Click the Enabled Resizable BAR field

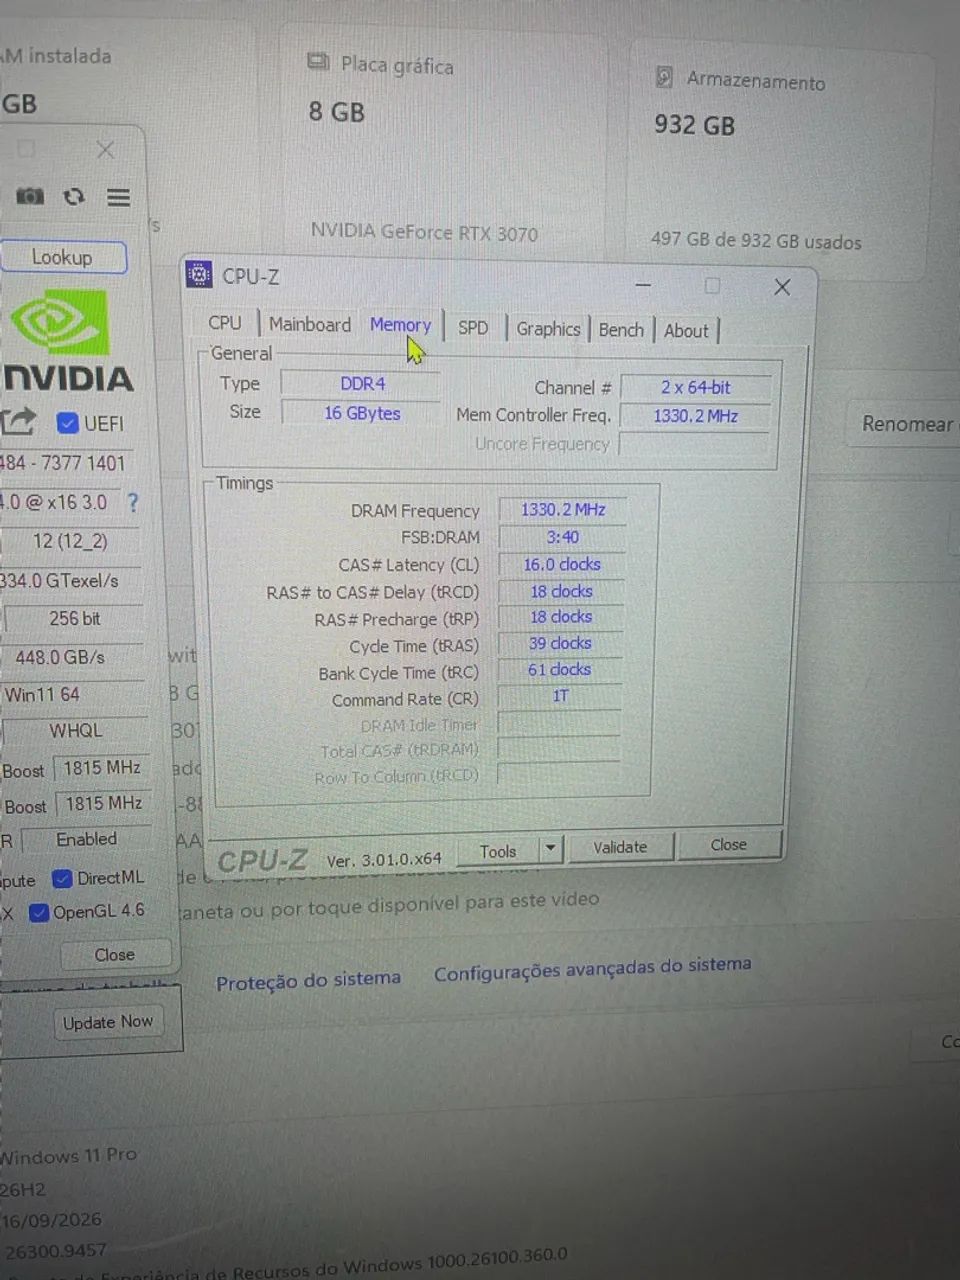click(x=86, y=840)
